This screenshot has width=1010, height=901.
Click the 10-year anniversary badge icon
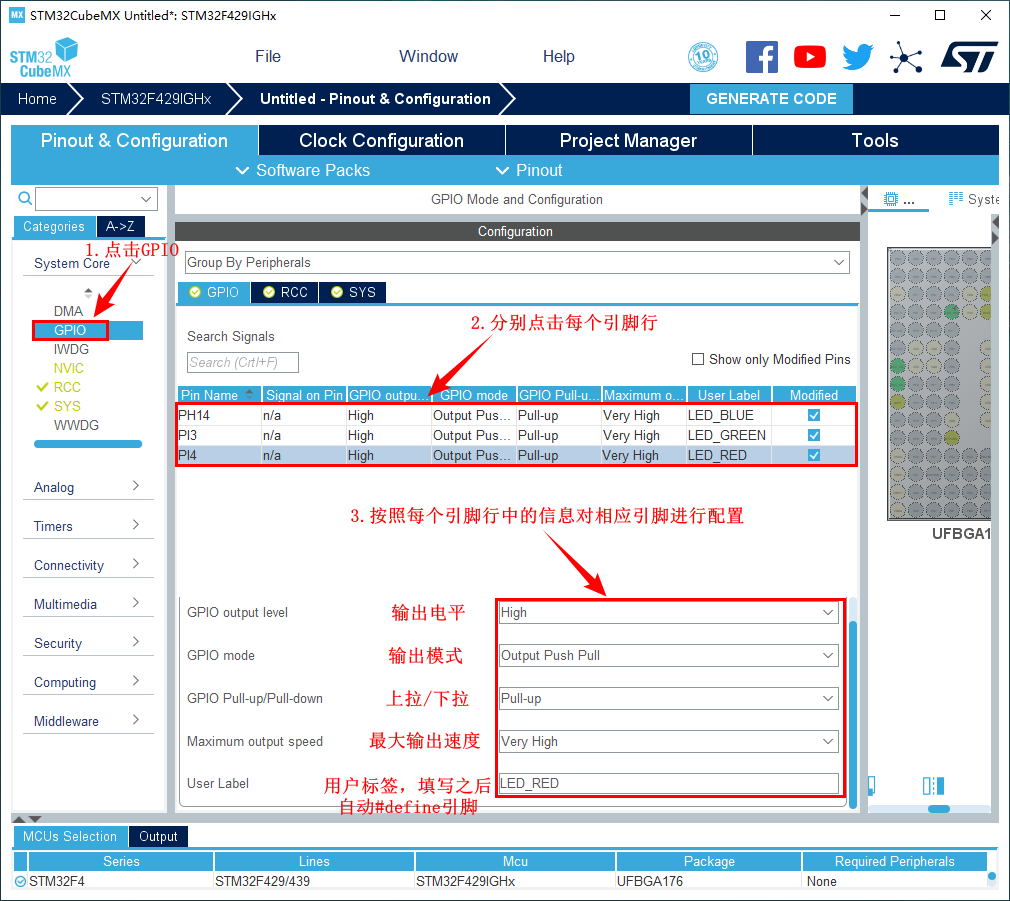coord(704,57)
